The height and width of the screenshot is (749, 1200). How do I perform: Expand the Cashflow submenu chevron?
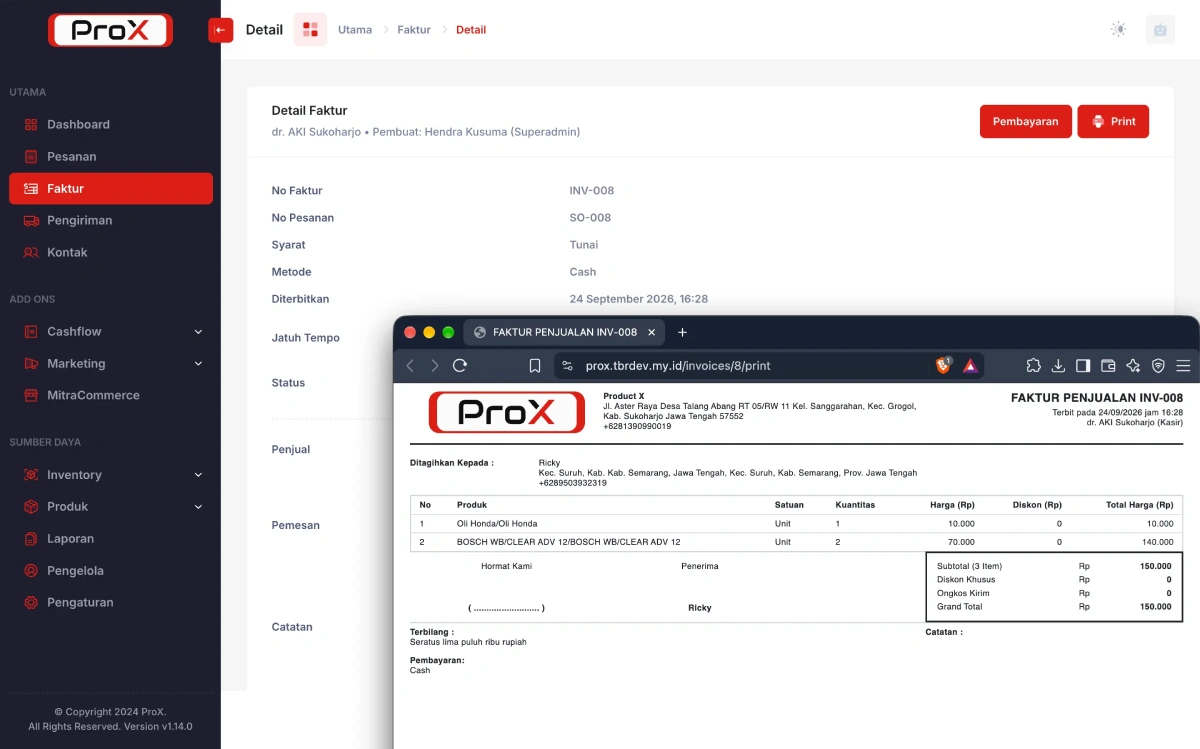[198, 332]
